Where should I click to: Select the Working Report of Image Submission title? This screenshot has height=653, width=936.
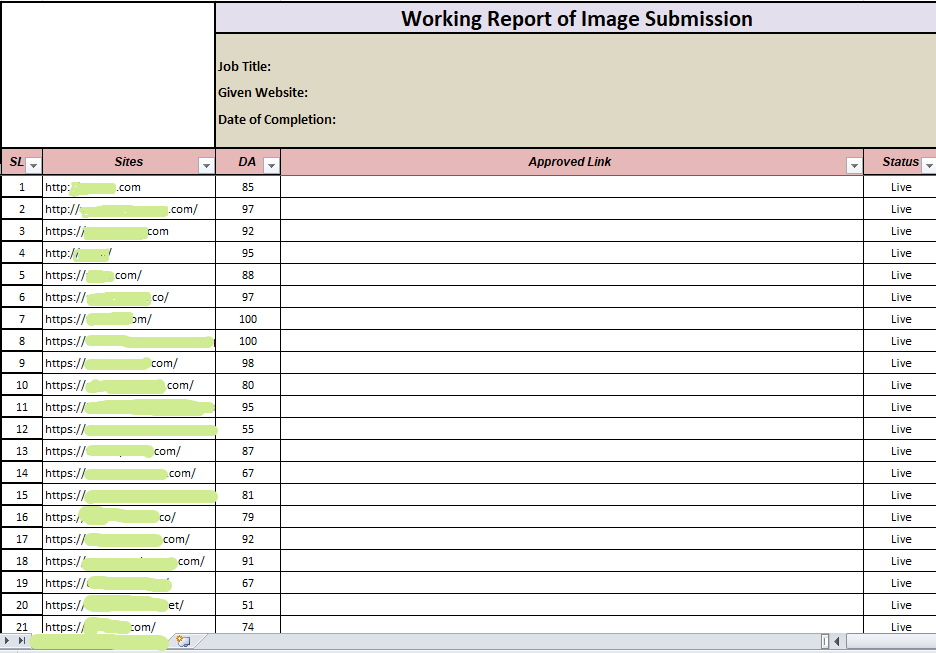click(576, 18)
